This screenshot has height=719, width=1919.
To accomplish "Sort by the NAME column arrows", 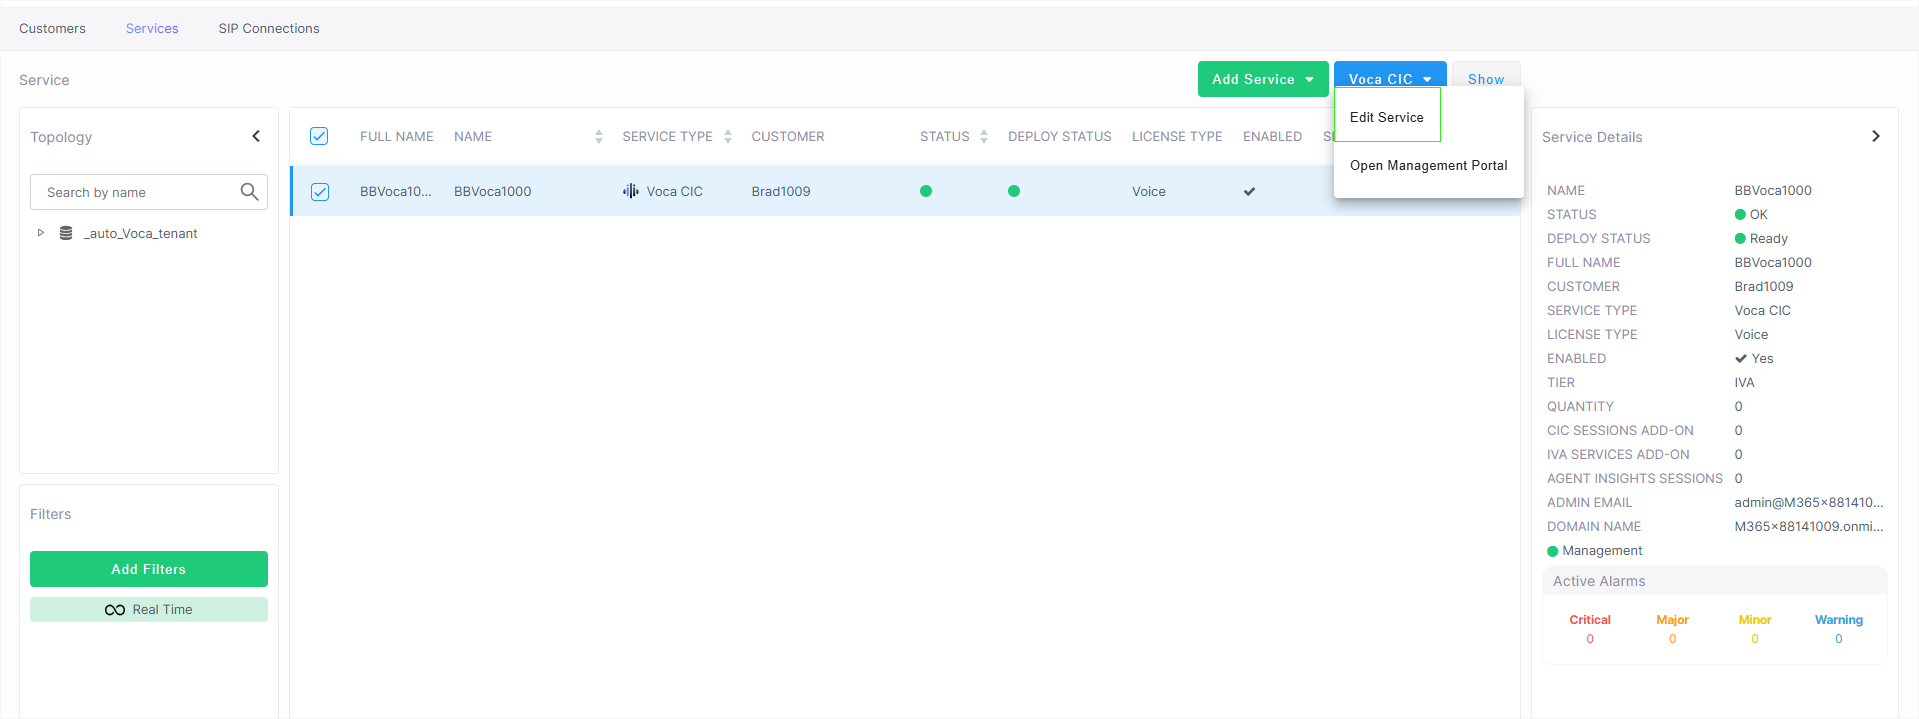I will pos(598,137).
